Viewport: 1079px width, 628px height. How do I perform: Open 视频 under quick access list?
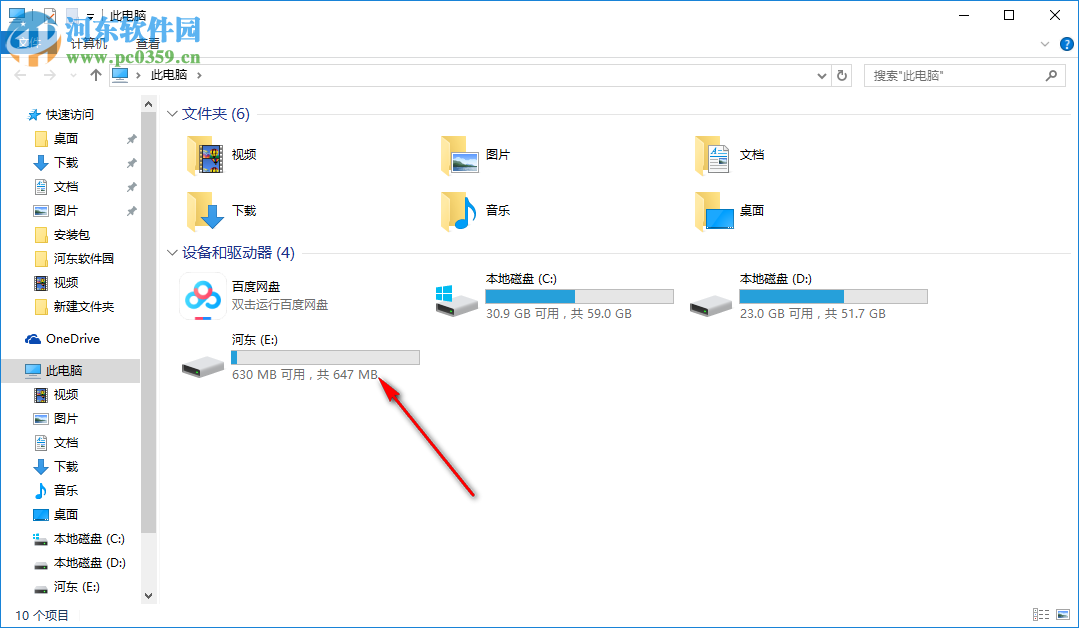pos(65,283)
